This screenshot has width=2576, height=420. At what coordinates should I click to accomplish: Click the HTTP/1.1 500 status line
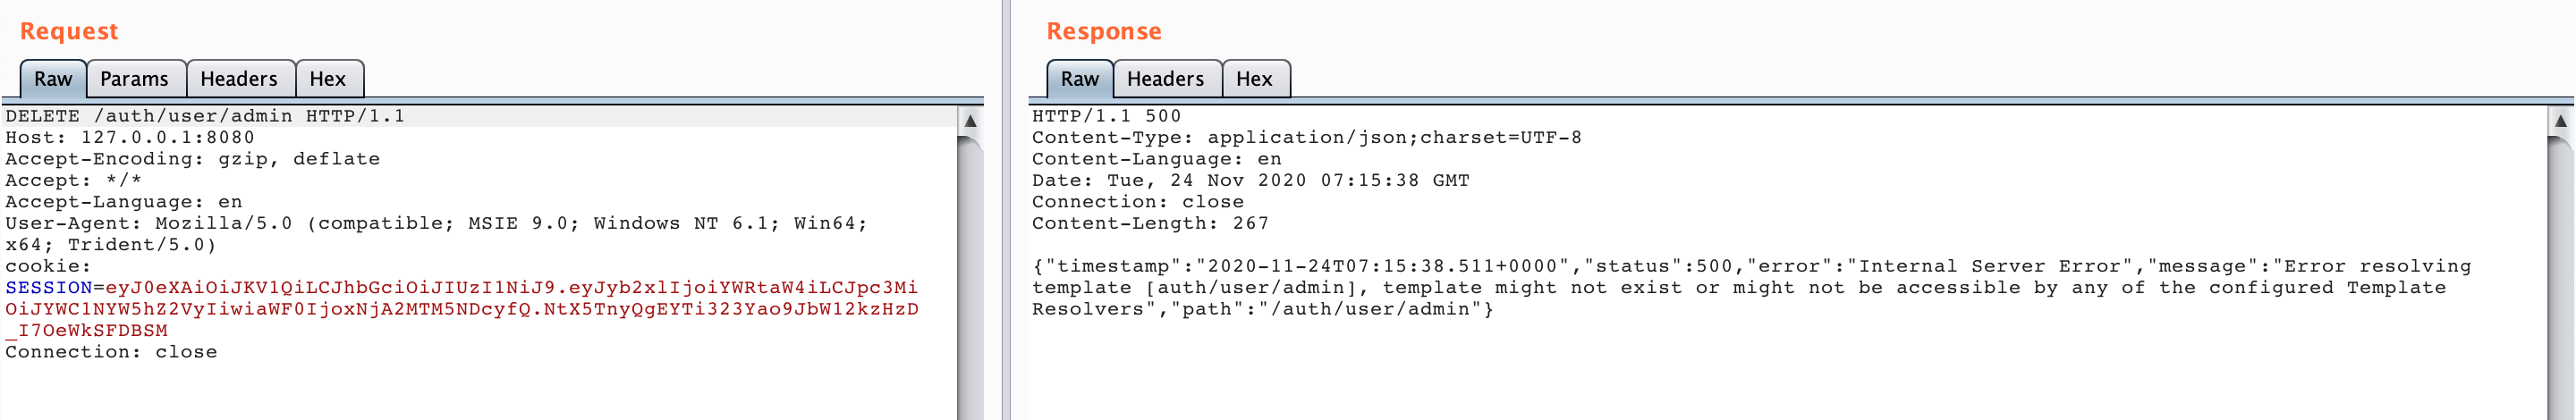pos(1106,116)
